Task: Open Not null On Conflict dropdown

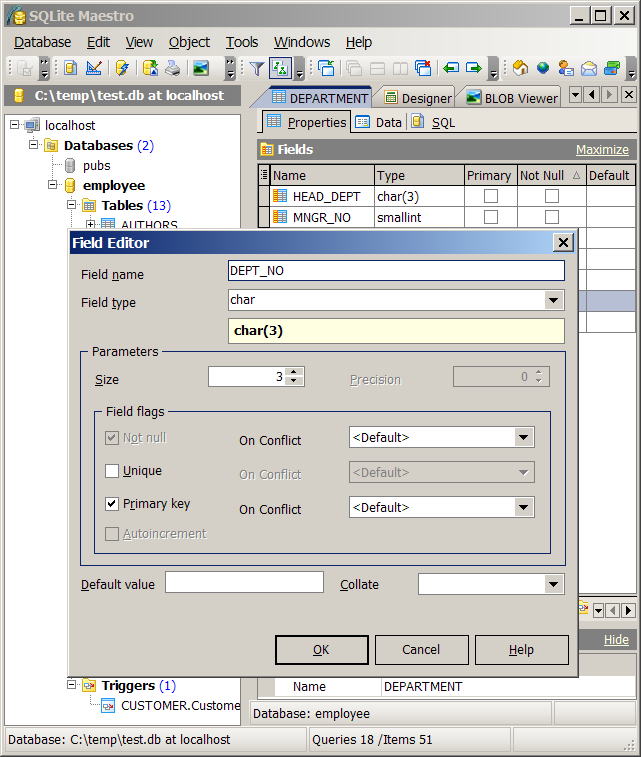Action: coord(524,438)
